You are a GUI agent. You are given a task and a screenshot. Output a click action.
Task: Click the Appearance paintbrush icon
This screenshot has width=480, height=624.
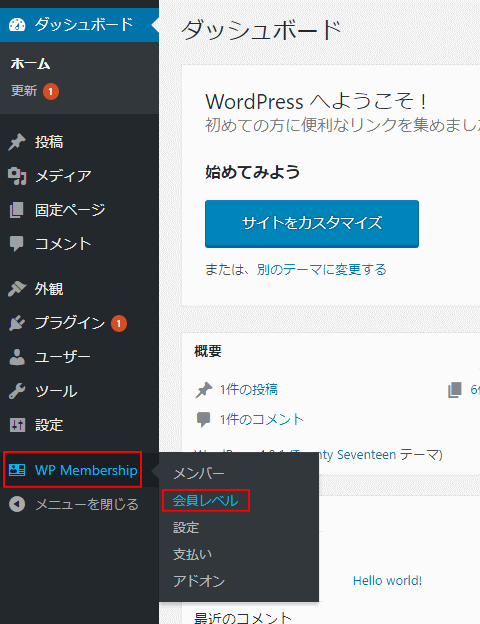17,289
